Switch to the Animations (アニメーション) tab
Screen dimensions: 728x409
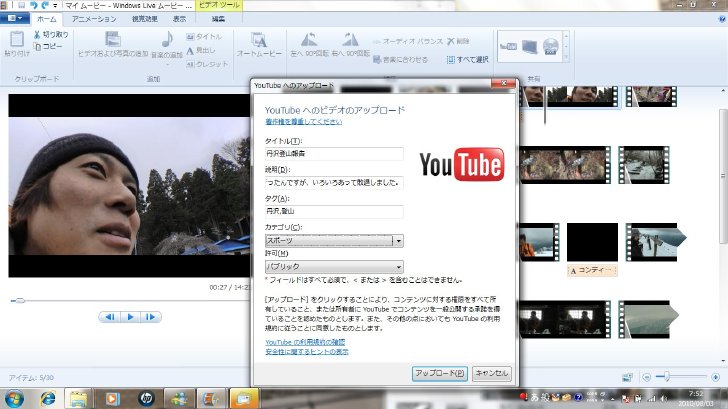tap(94, 19)
